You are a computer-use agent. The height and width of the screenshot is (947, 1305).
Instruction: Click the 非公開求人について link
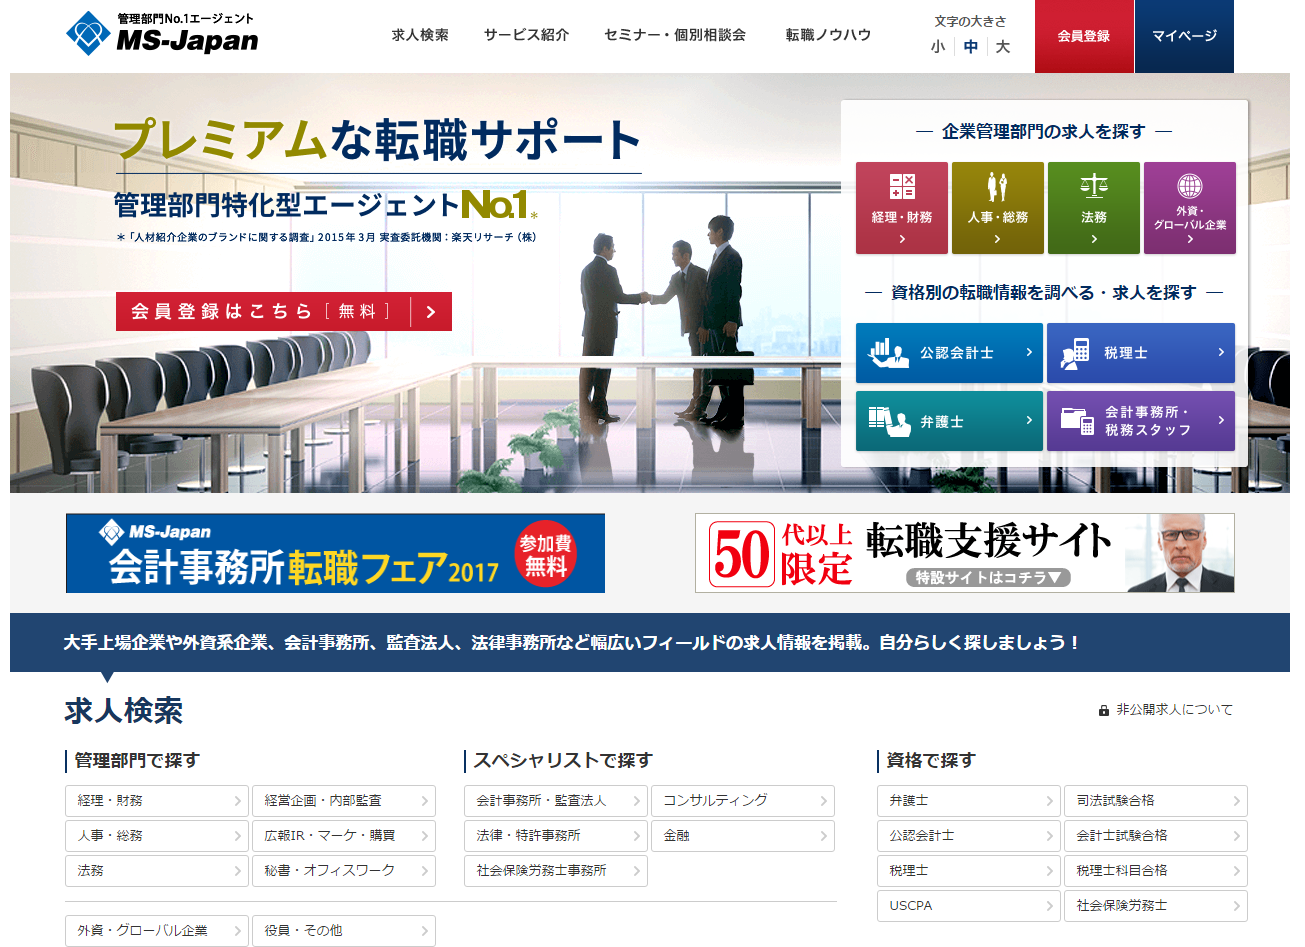[x=1174, y=710]
